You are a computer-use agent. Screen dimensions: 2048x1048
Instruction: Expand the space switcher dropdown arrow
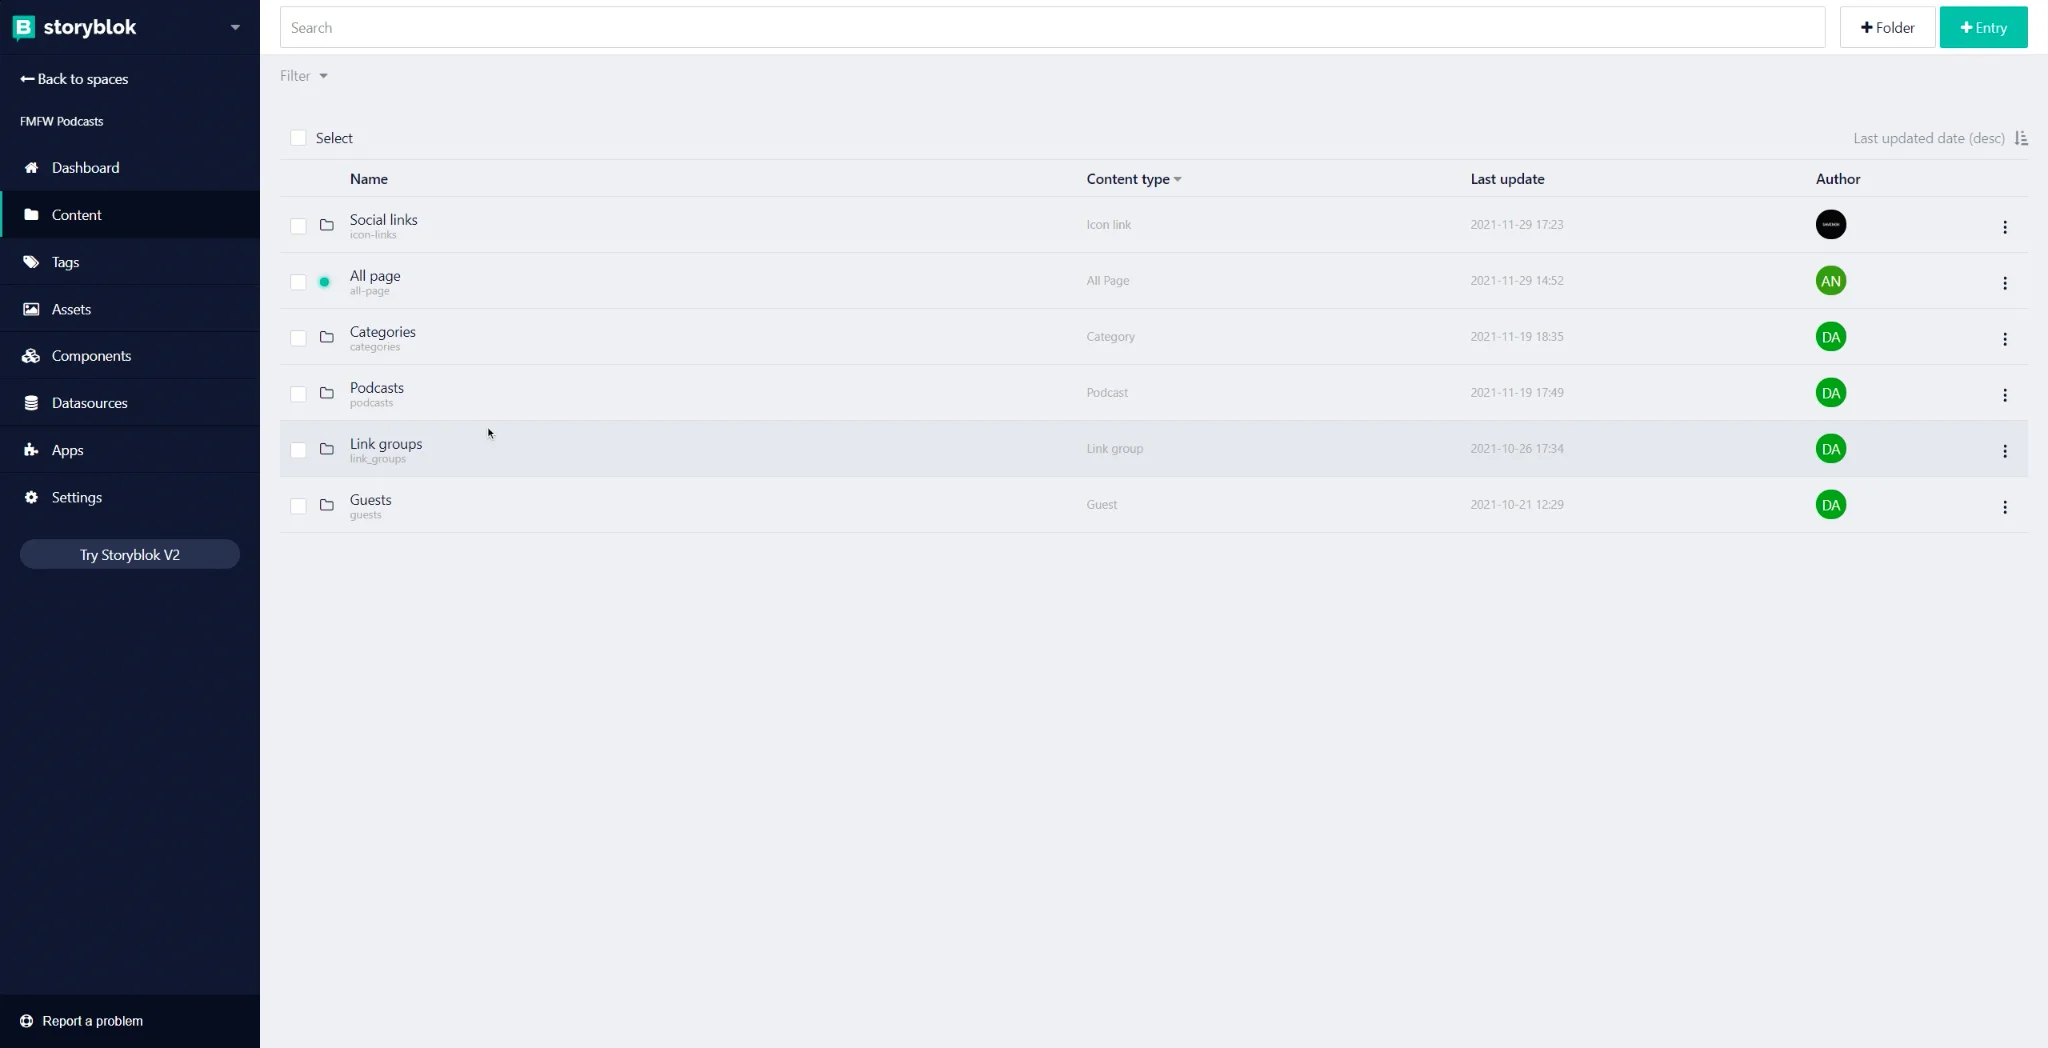pyautogui.click(x=235, y=28)
